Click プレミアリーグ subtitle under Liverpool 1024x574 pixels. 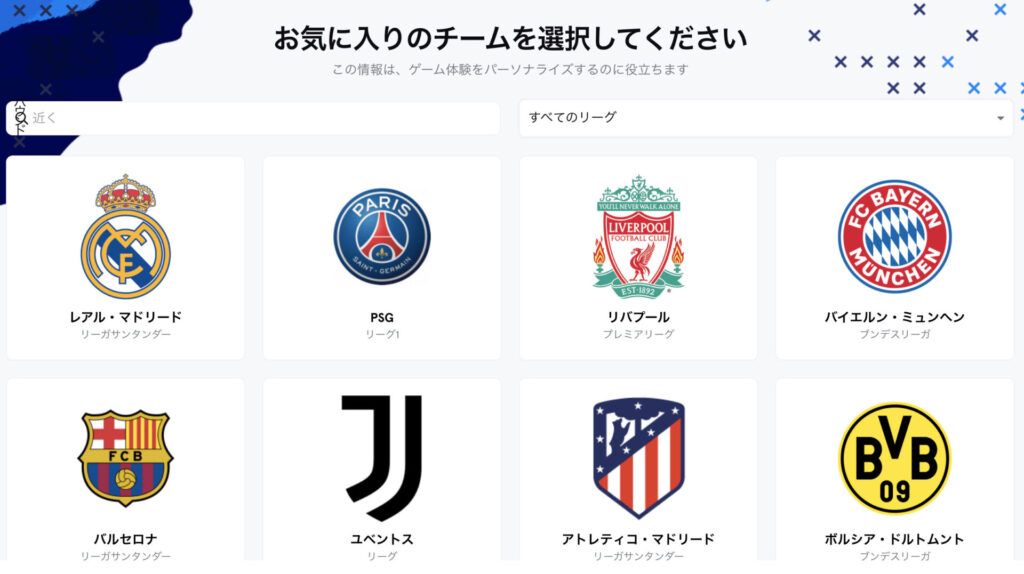638,334
